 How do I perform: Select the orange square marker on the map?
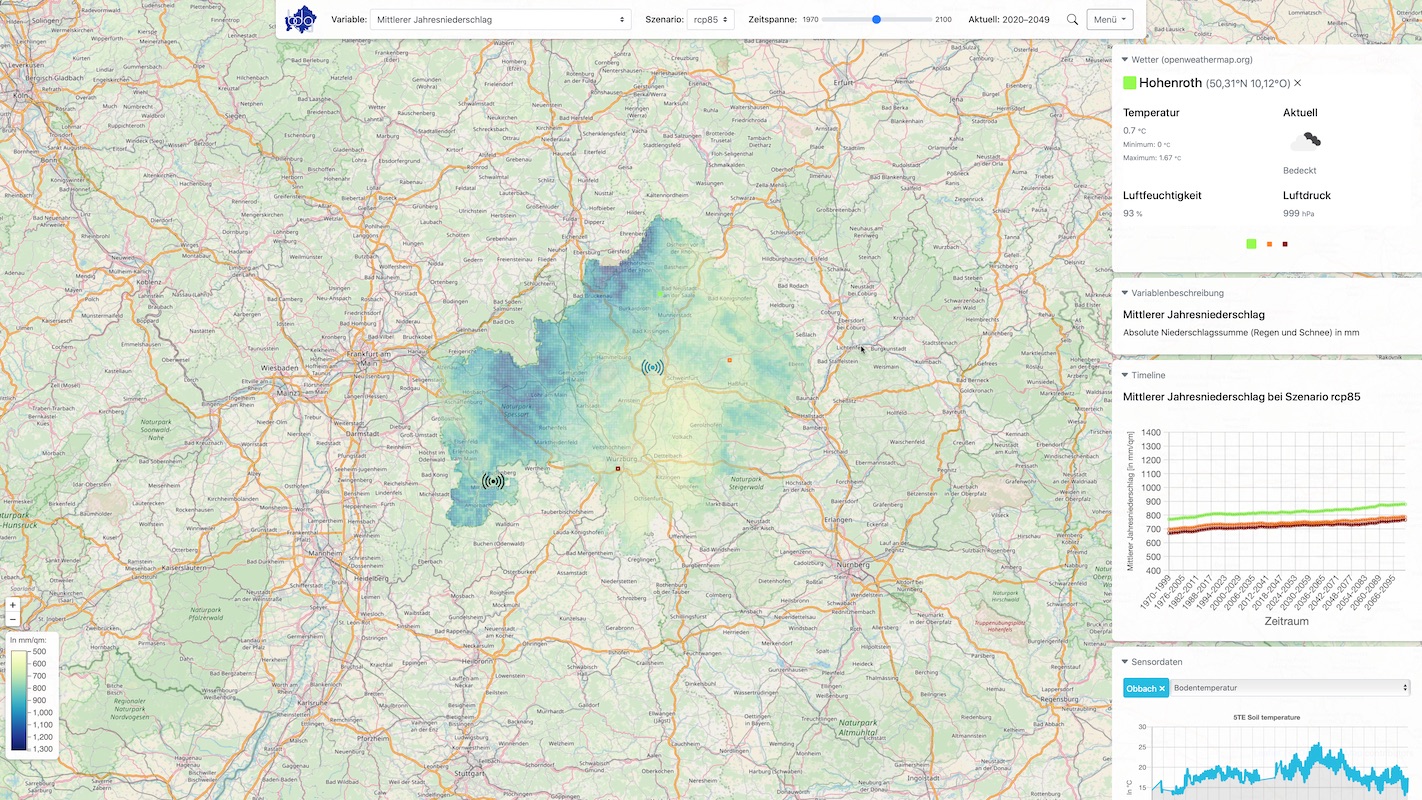pos(730,360)
